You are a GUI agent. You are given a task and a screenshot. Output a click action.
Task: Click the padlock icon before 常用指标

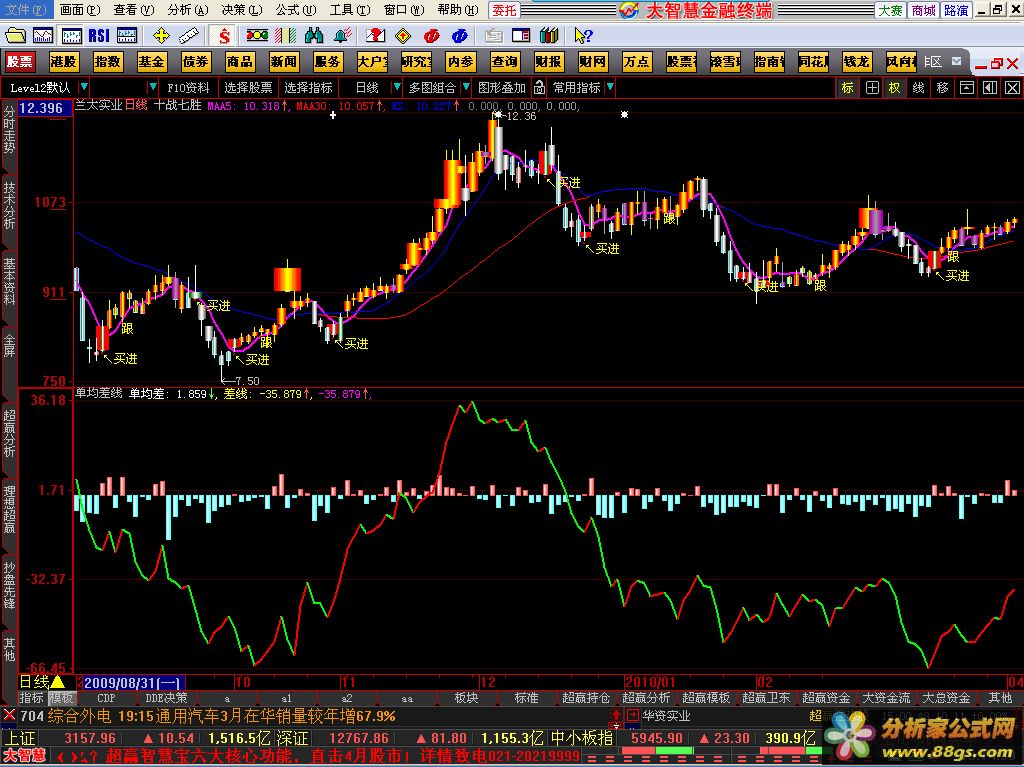[x=539, y=87]
